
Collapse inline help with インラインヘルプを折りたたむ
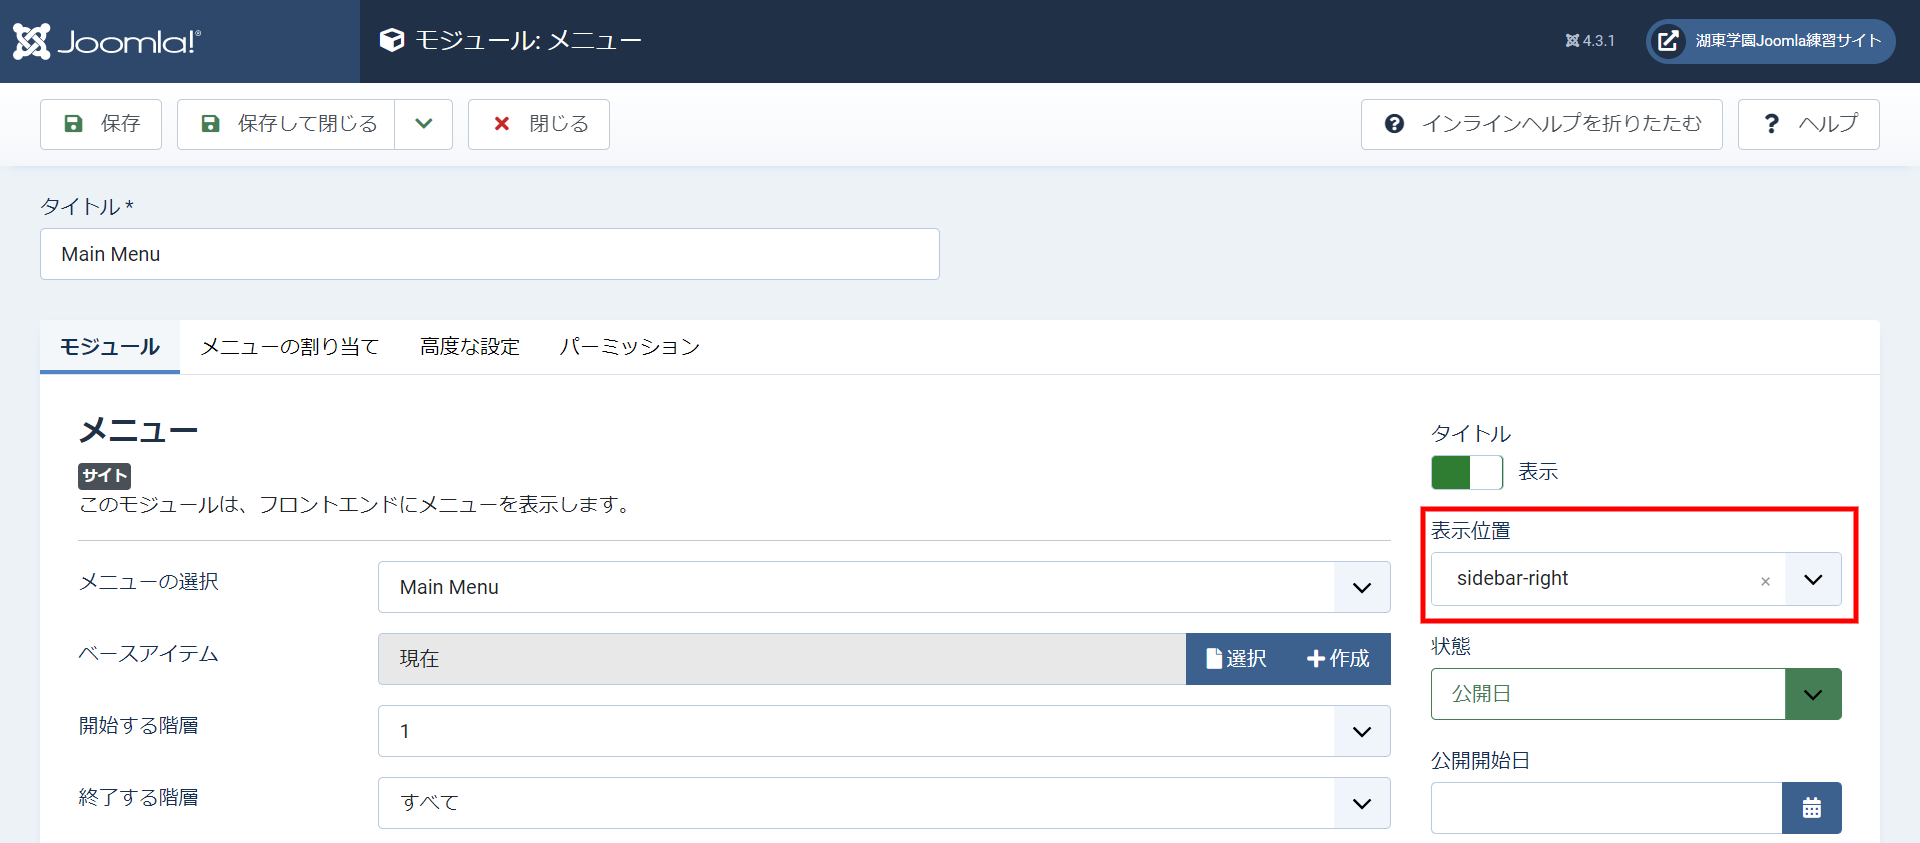point(1541,124)
